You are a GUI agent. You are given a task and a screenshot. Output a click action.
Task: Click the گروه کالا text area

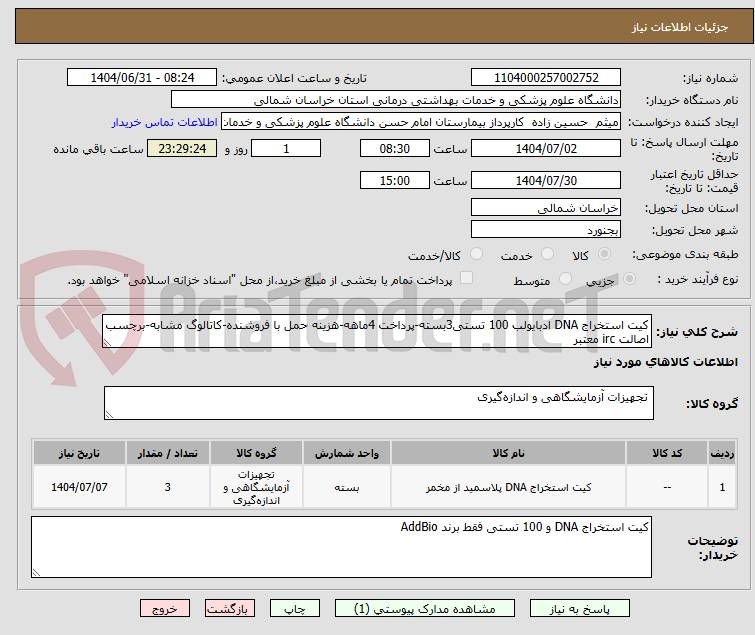click(378, 403)
